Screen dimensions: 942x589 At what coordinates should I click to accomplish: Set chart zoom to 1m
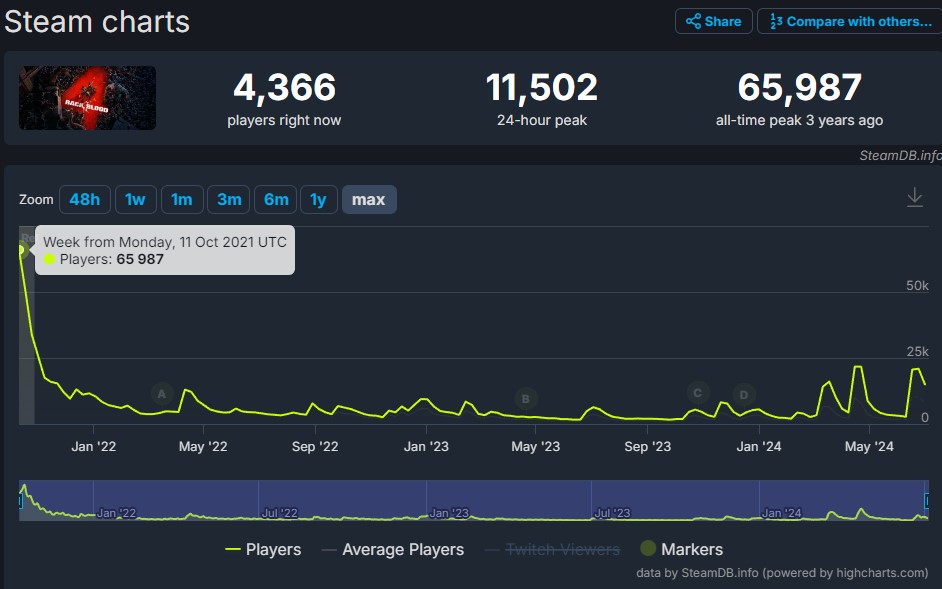click(181, 200)
